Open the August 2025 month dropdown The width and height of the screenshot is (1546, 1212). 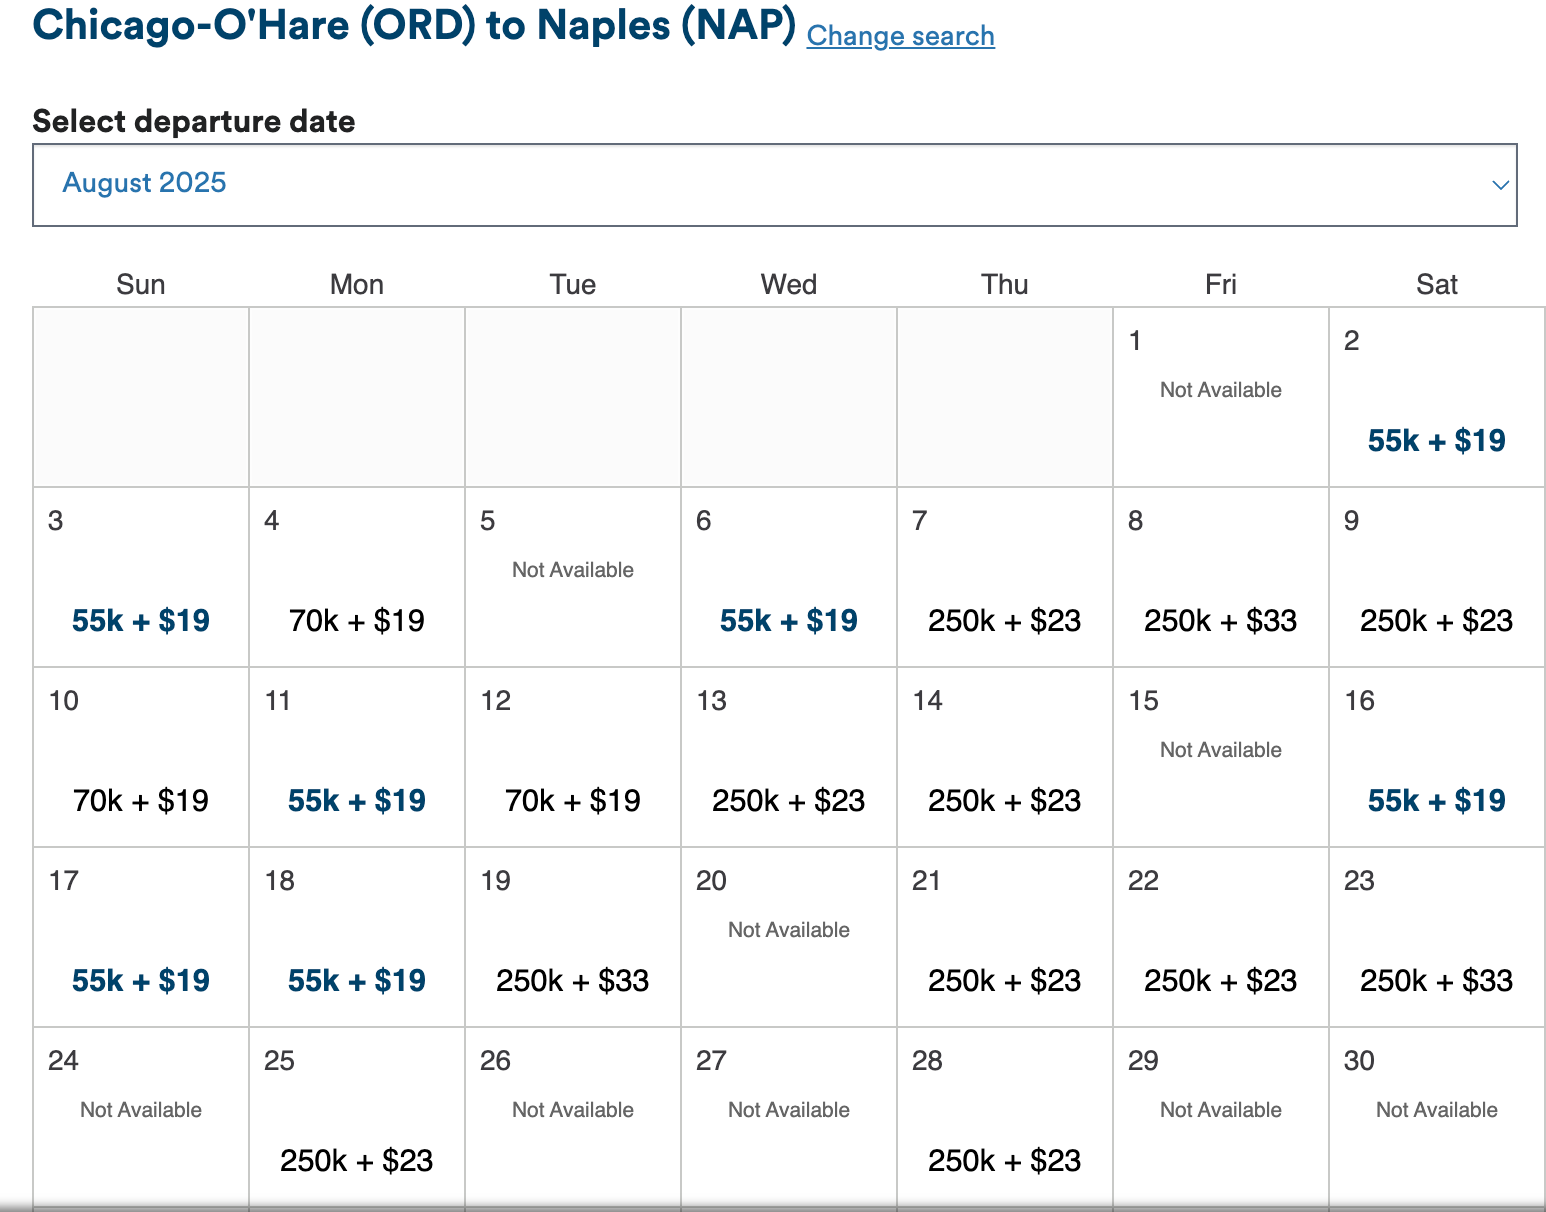pyautogui.click(x=774, y=185)
